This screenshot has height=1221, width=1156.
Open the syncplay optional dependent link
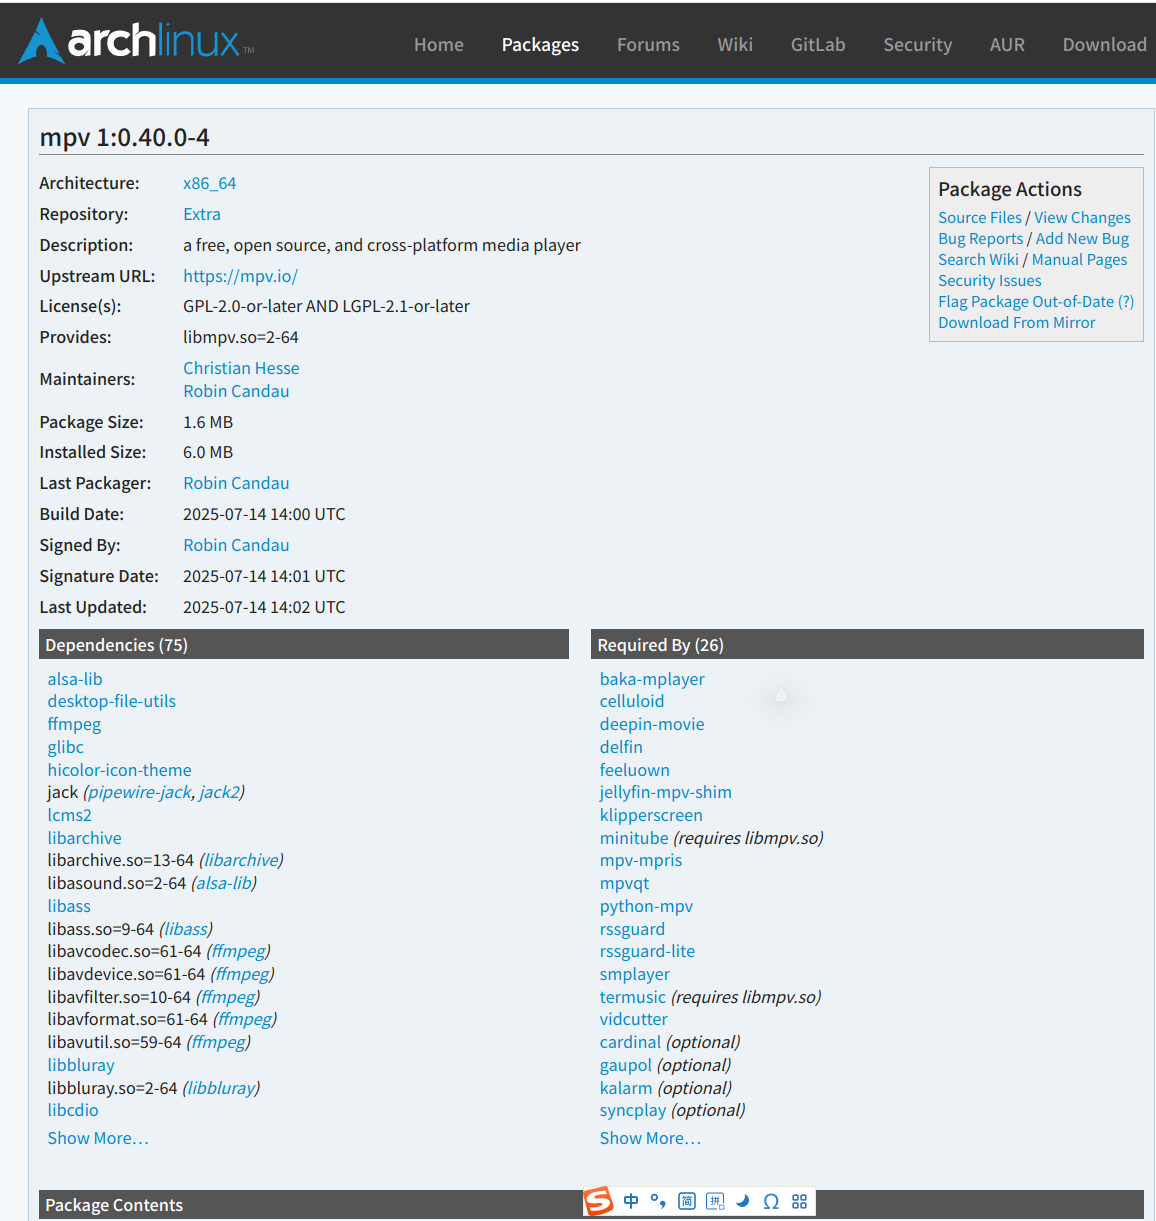633,1110
